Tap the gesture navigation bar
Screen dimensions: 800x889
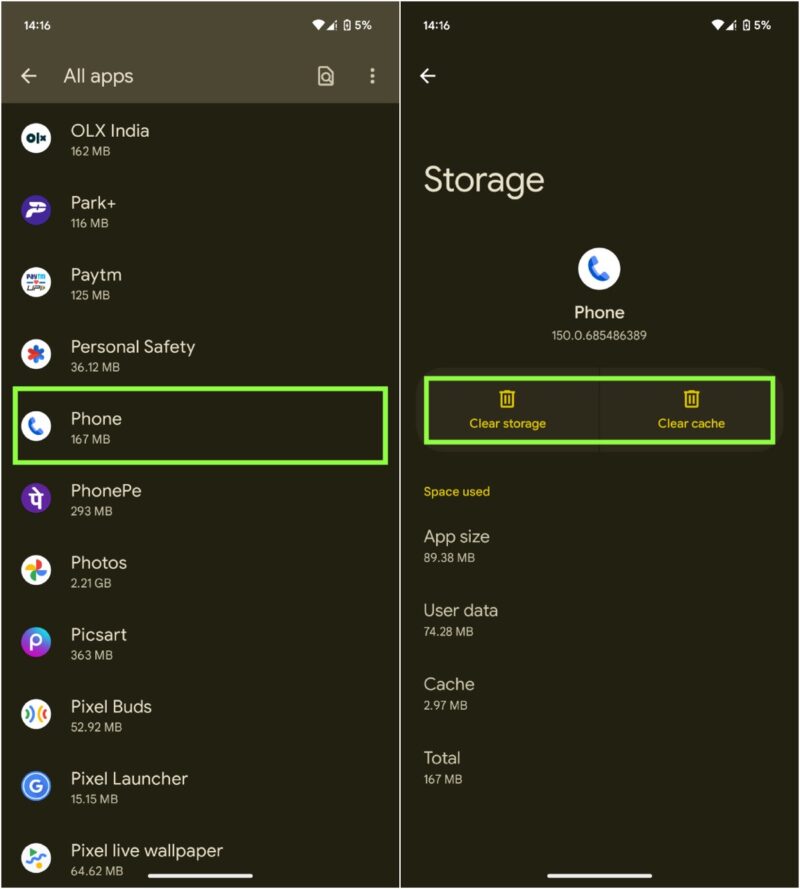pos(598,875)
